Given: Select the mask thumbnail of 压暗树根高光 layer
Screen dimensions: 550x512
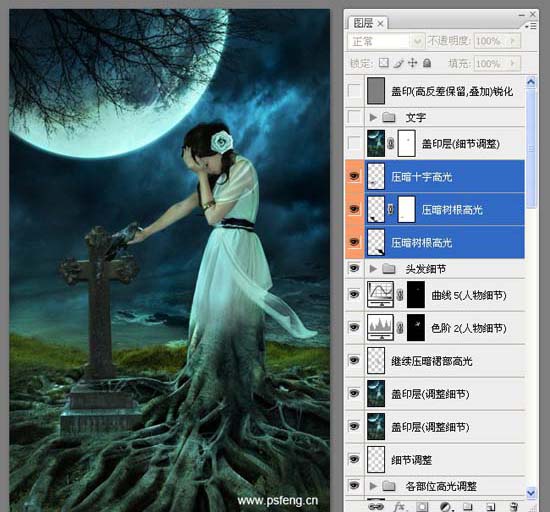Looking at the screenshot, I should pos(407,209).
